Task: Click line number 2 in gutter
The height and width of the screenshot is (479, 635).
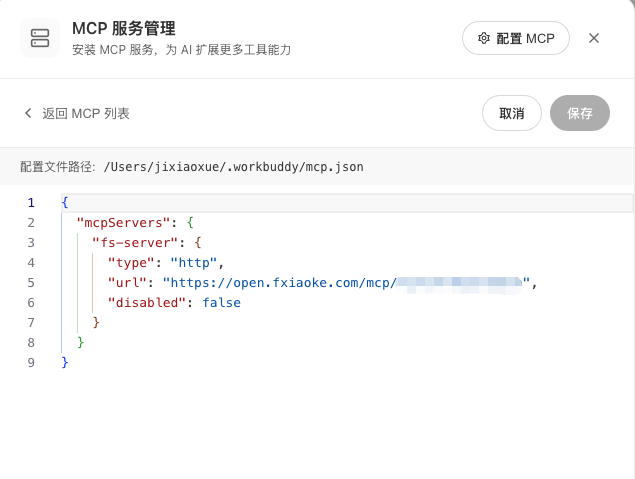Action: point(31,223)
